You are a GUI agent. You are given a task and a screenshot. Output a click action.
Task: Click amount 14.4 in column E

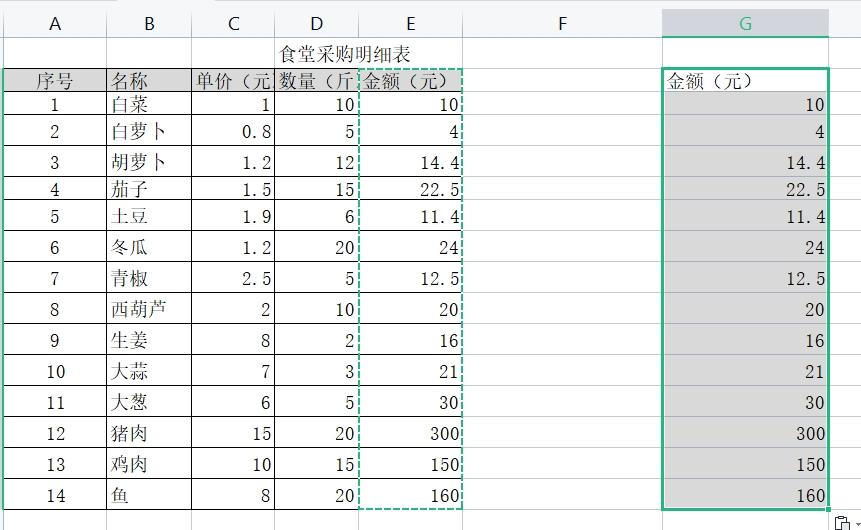(x=411, y=161)
